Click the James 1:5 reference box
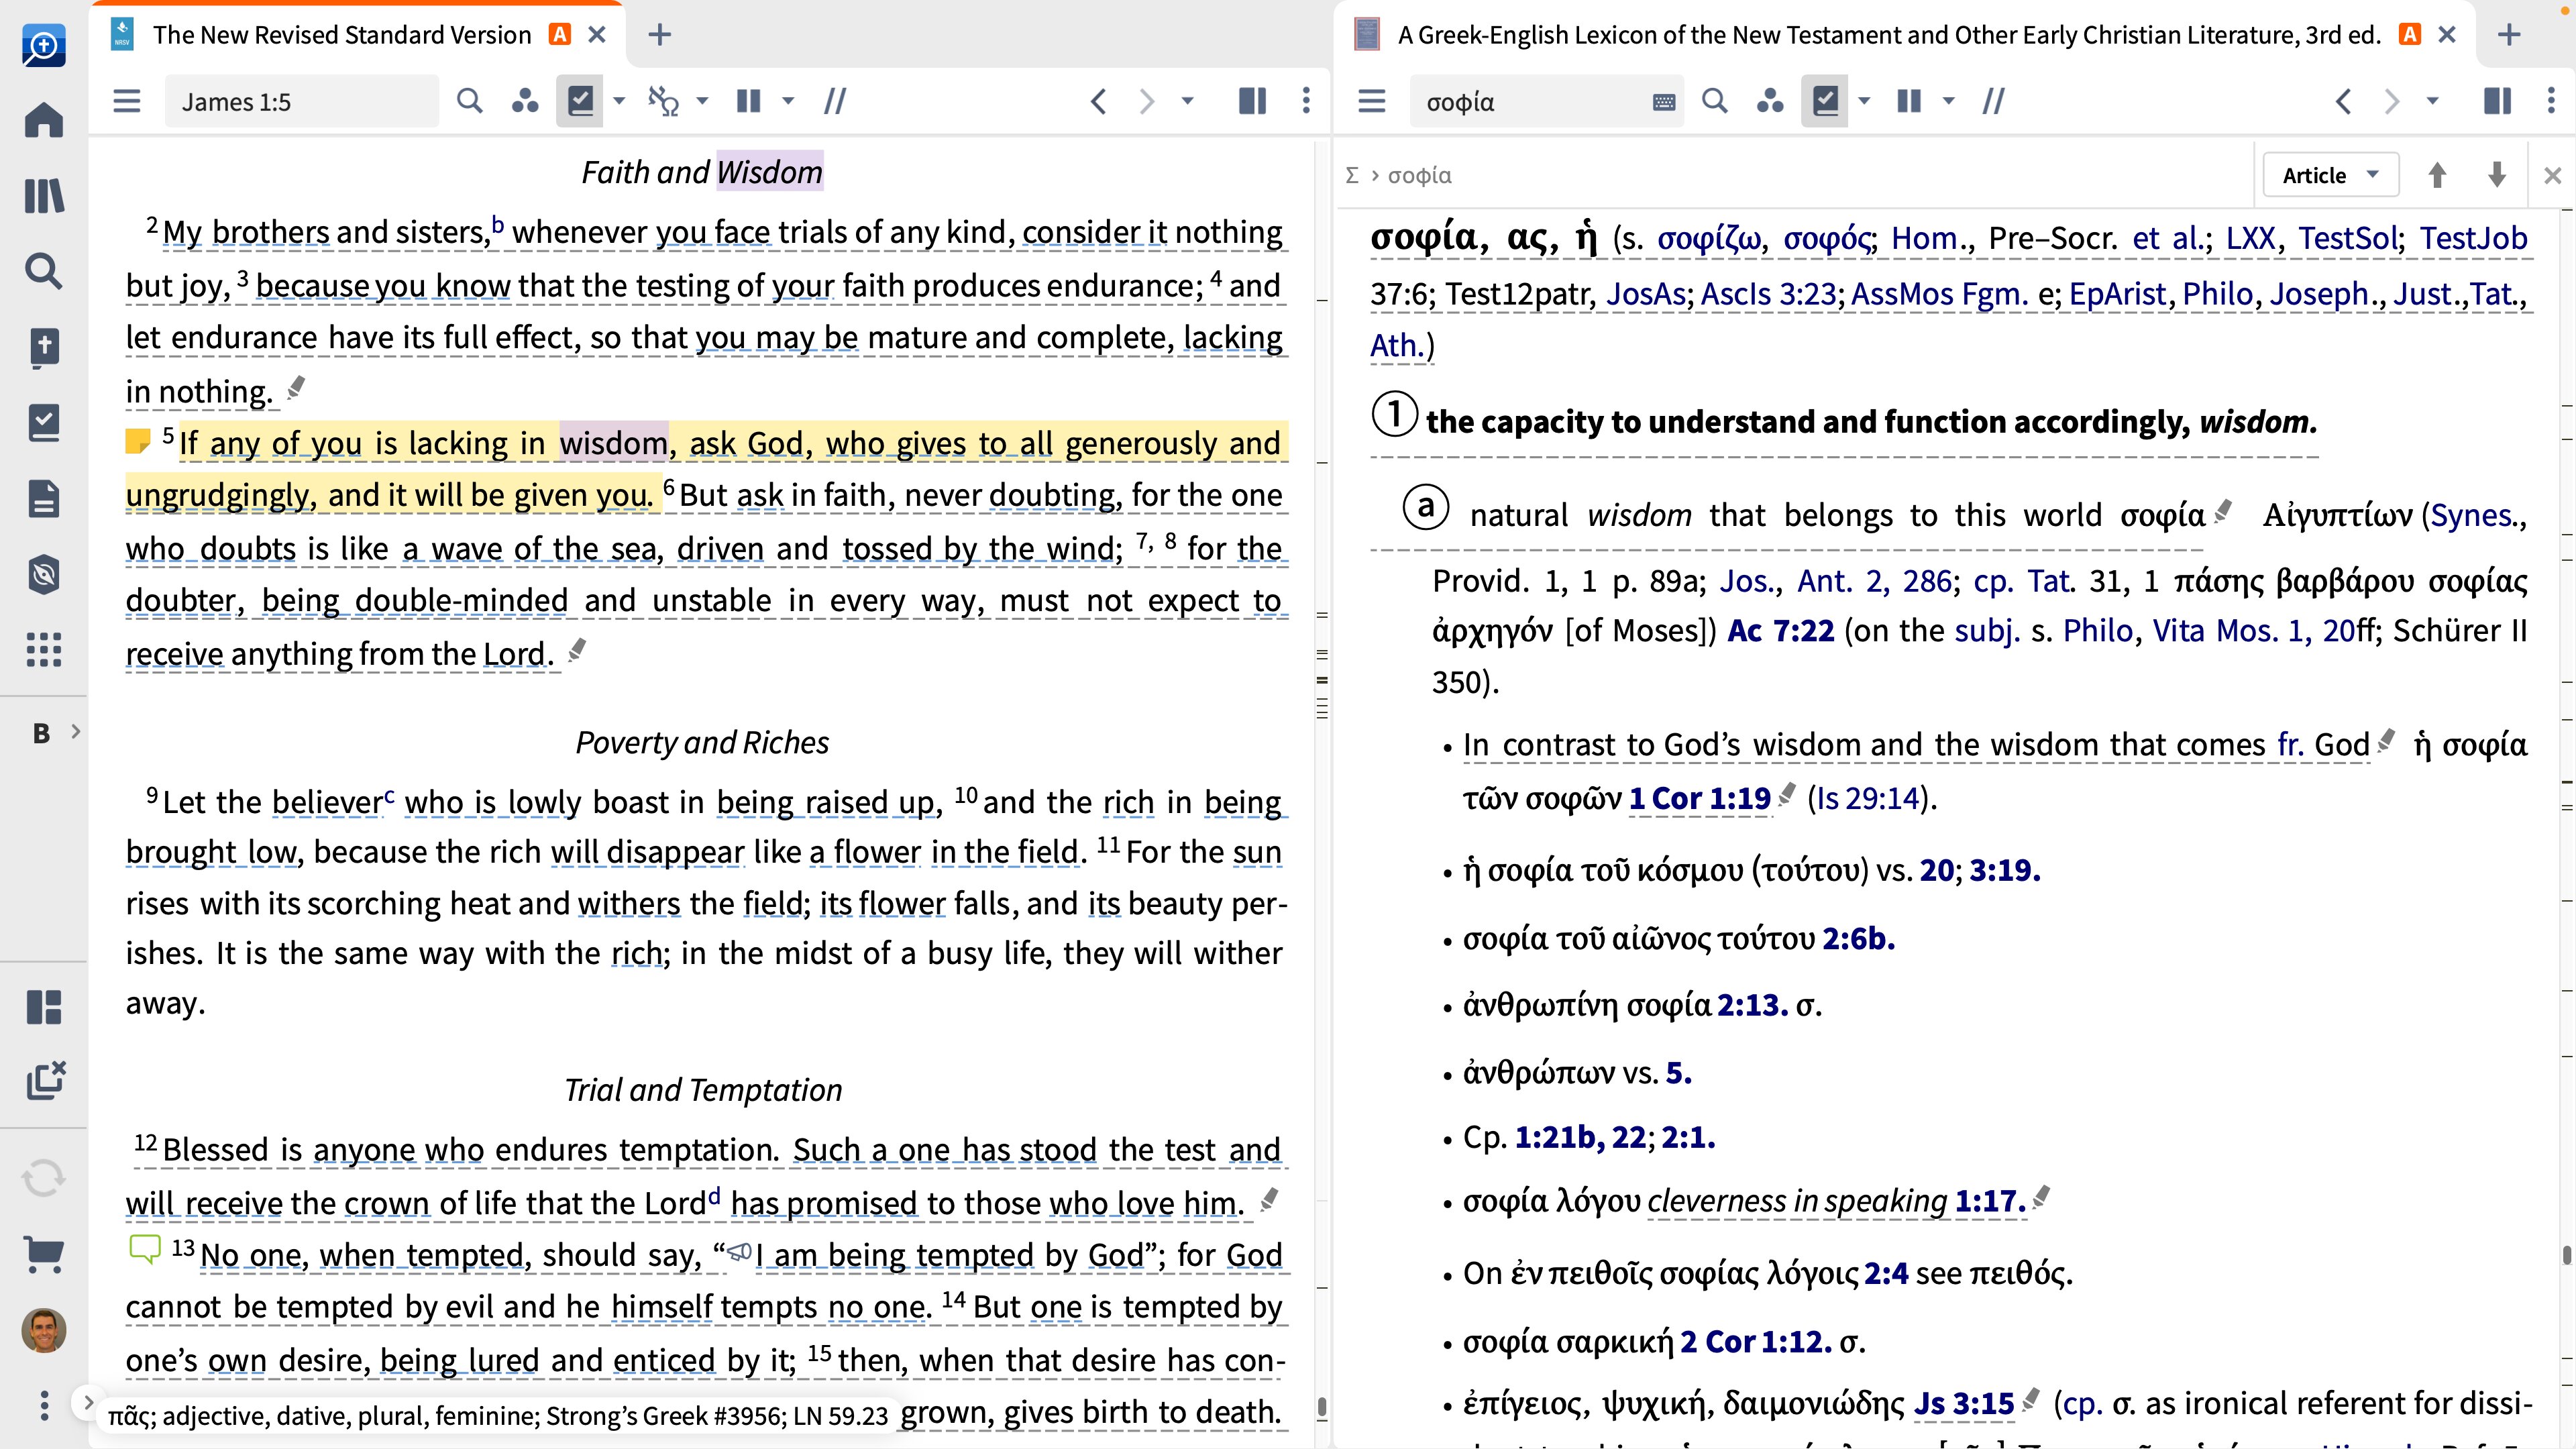2576x1449 pixels. (300, 102)
